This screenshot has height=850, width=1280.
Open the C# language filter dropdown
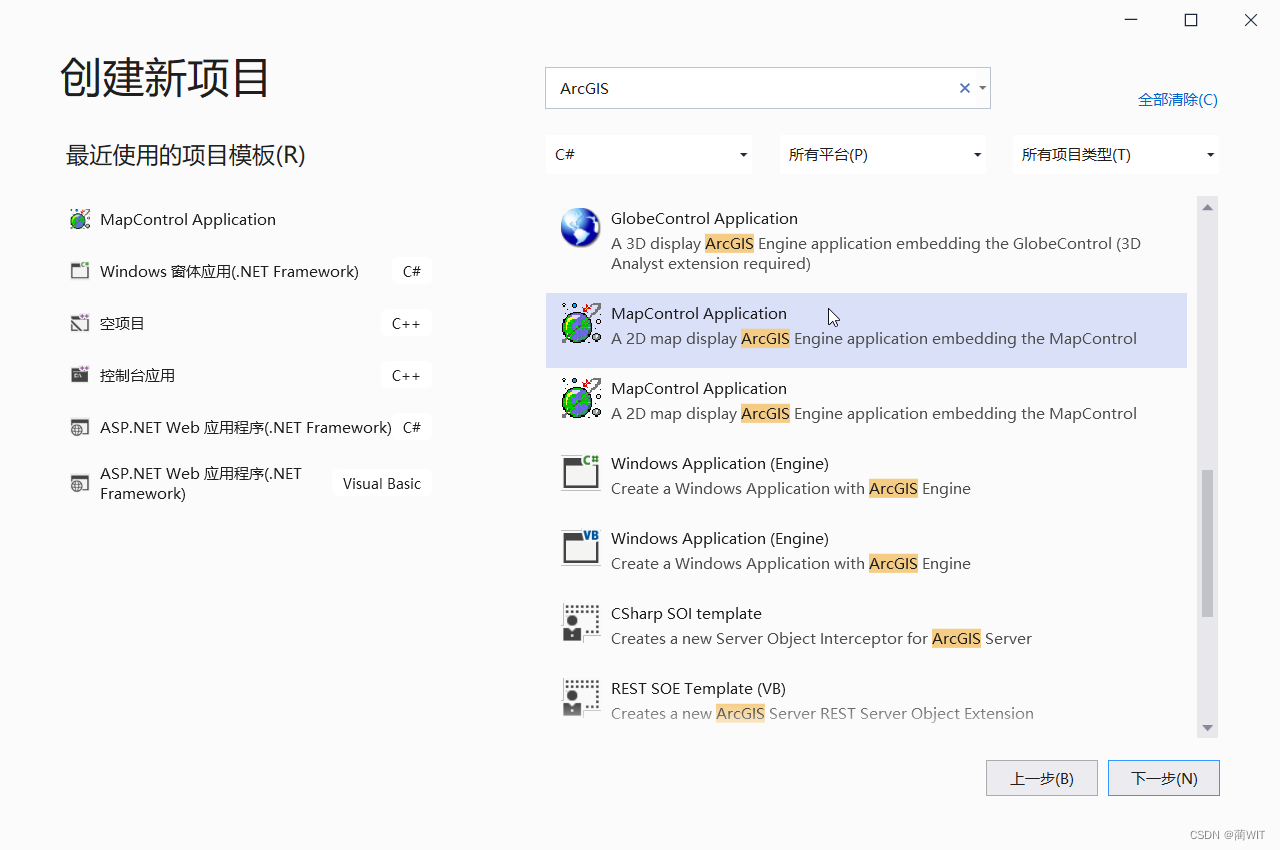649,155
